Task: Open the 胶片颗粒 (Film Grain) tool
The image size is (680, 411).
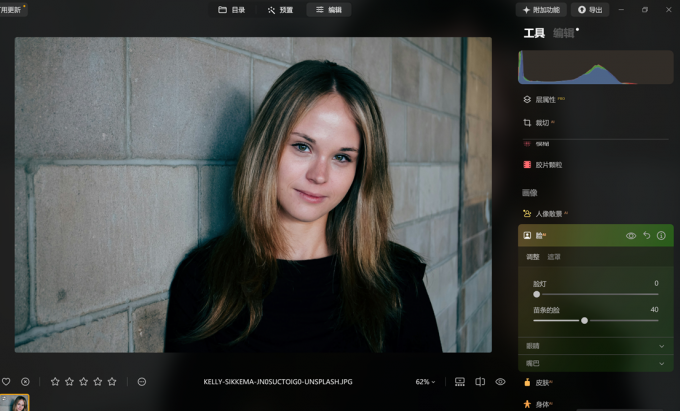Action: (548, 165)
